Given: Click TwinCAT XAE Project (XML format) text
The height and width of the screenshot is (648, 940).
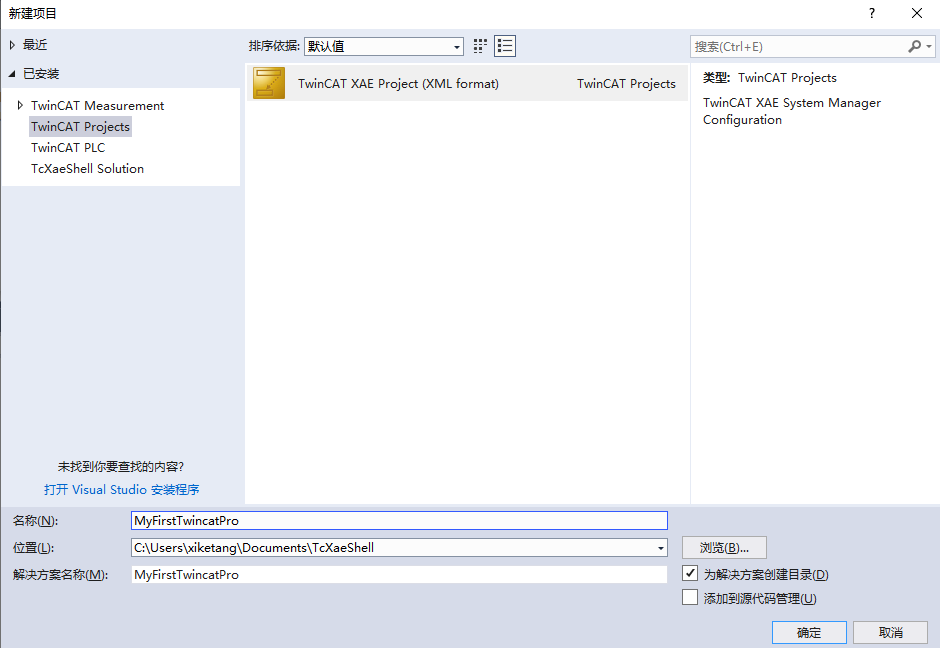Looking at the screenshot, I should (399, 83).
